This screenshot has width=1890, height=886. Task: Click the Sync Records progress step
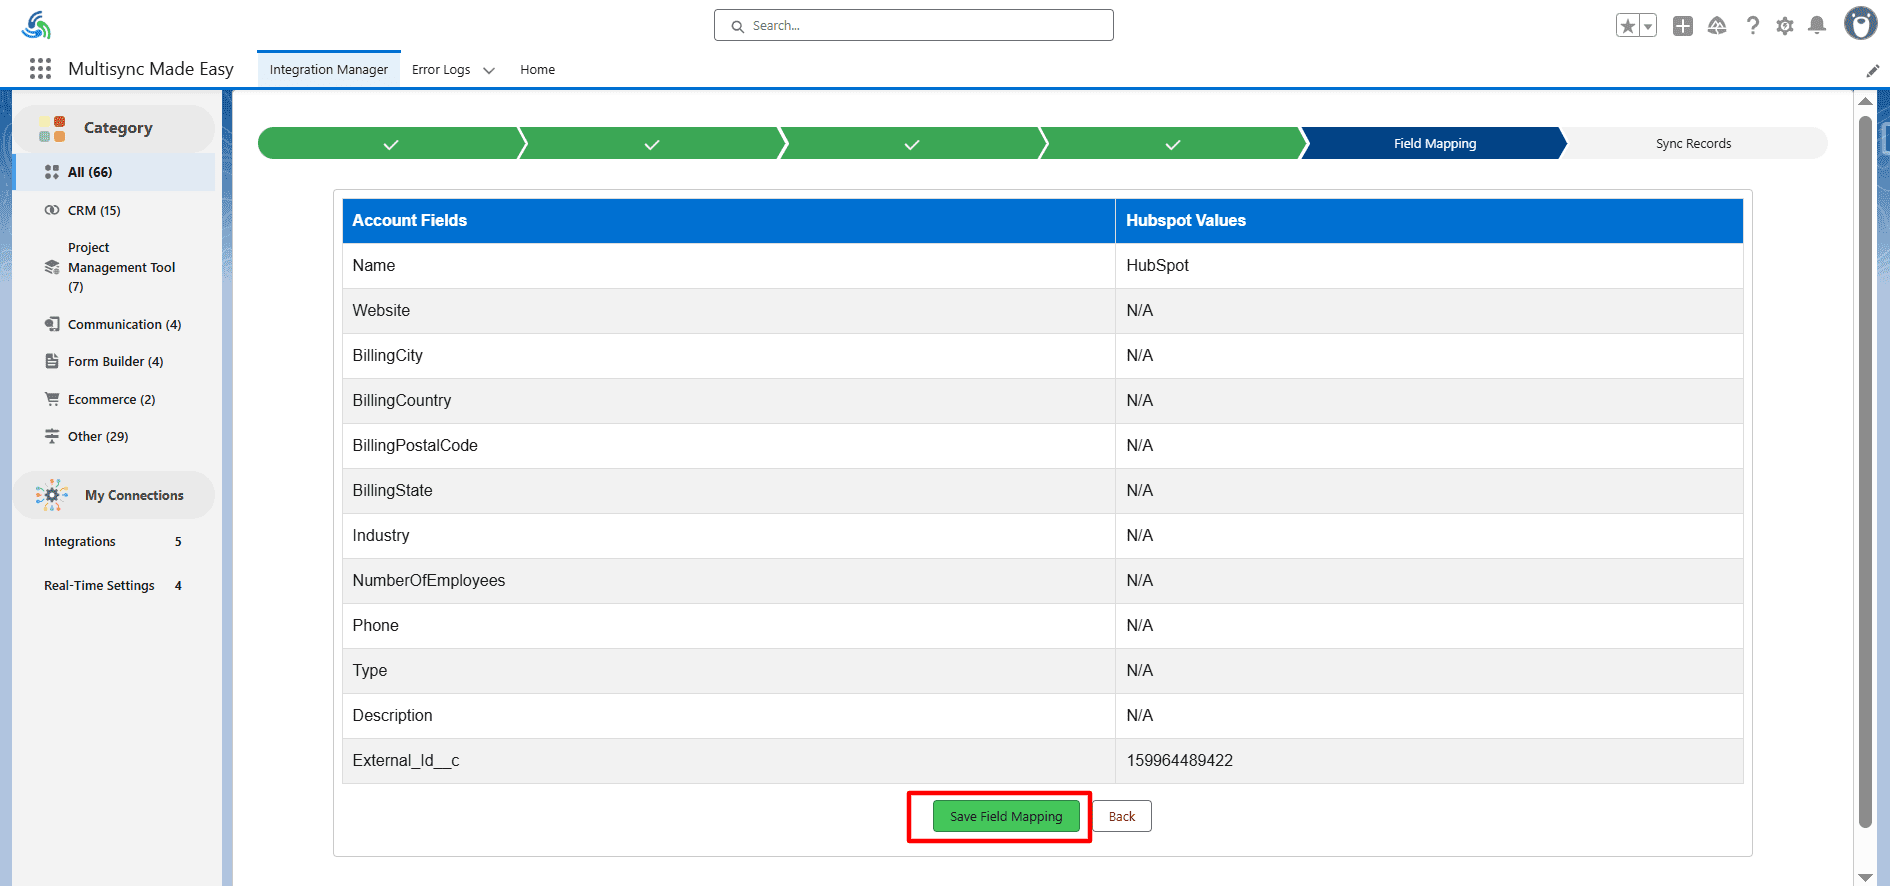click(1692, 143)
